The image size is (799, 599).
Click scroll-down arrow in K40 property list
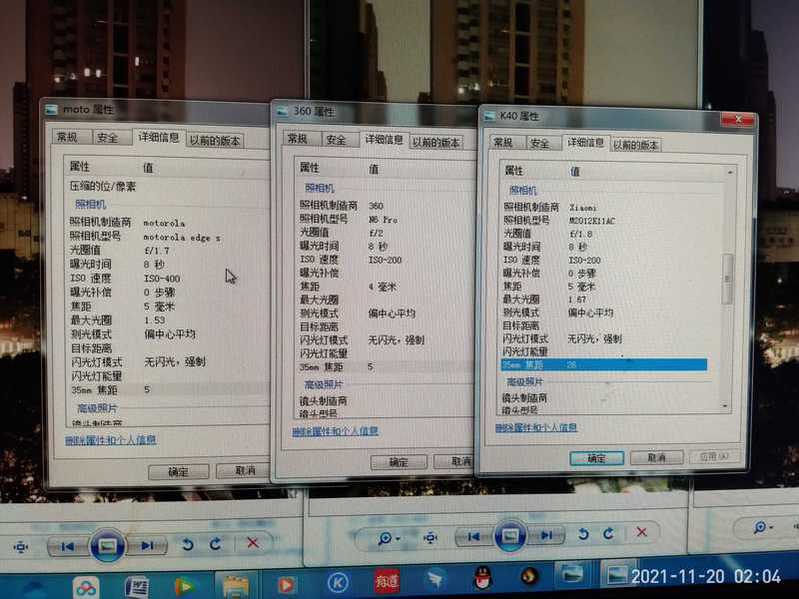click(x=726, y=405)
